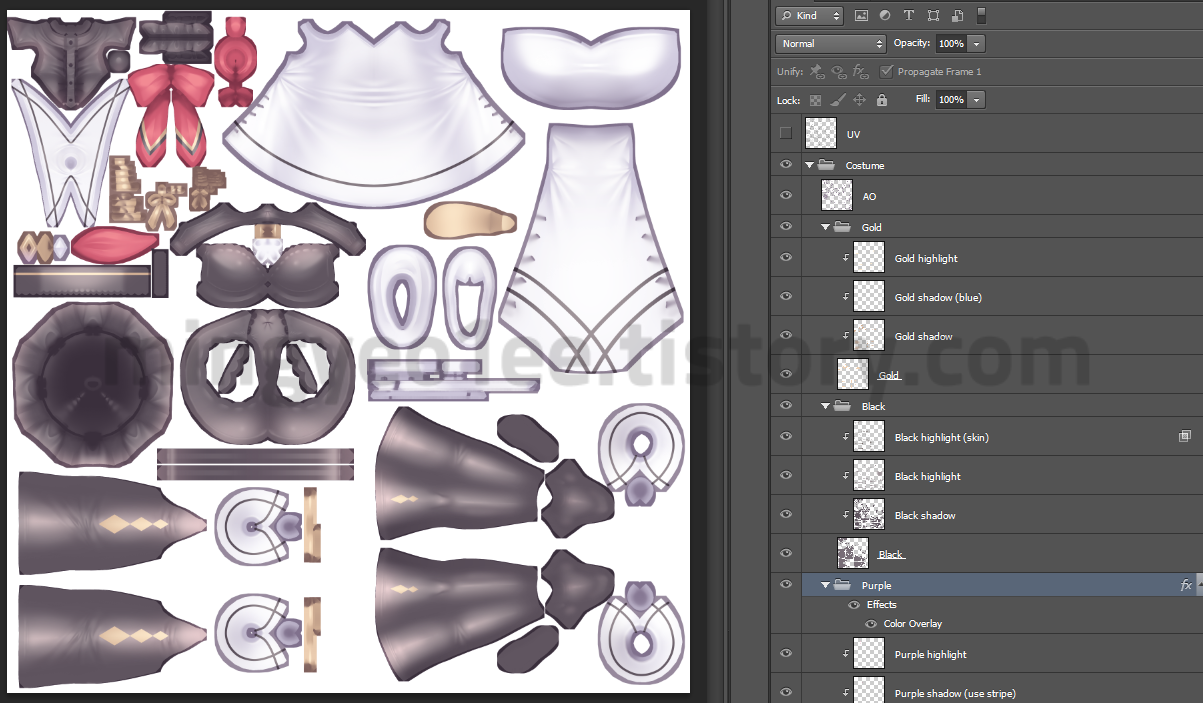Hide the Purple group Effects
1203x703 pixels.
854,604
